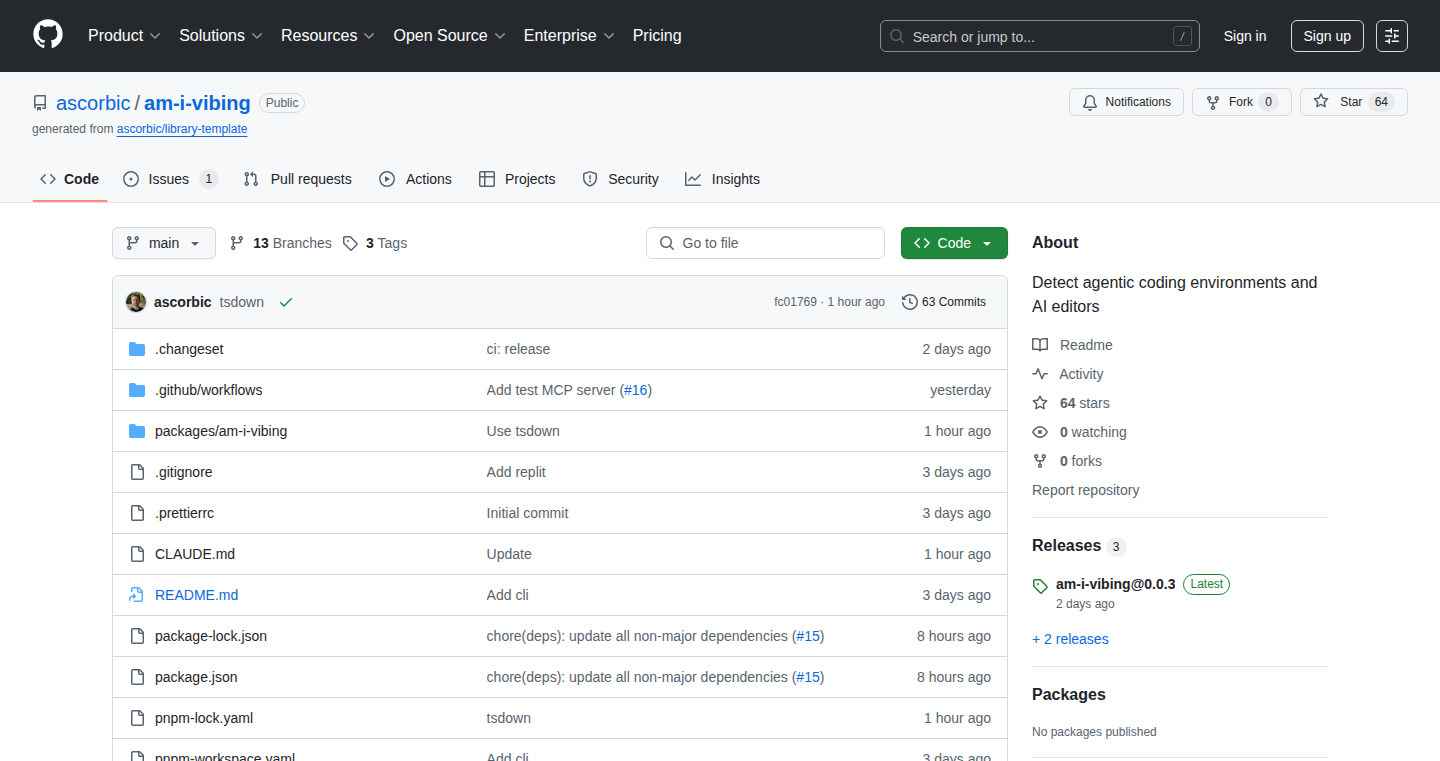The height and width of the screenshot is (761, 1440).
Task: Open the 'ci: release' commit message
Action: [x=518, y=349]
